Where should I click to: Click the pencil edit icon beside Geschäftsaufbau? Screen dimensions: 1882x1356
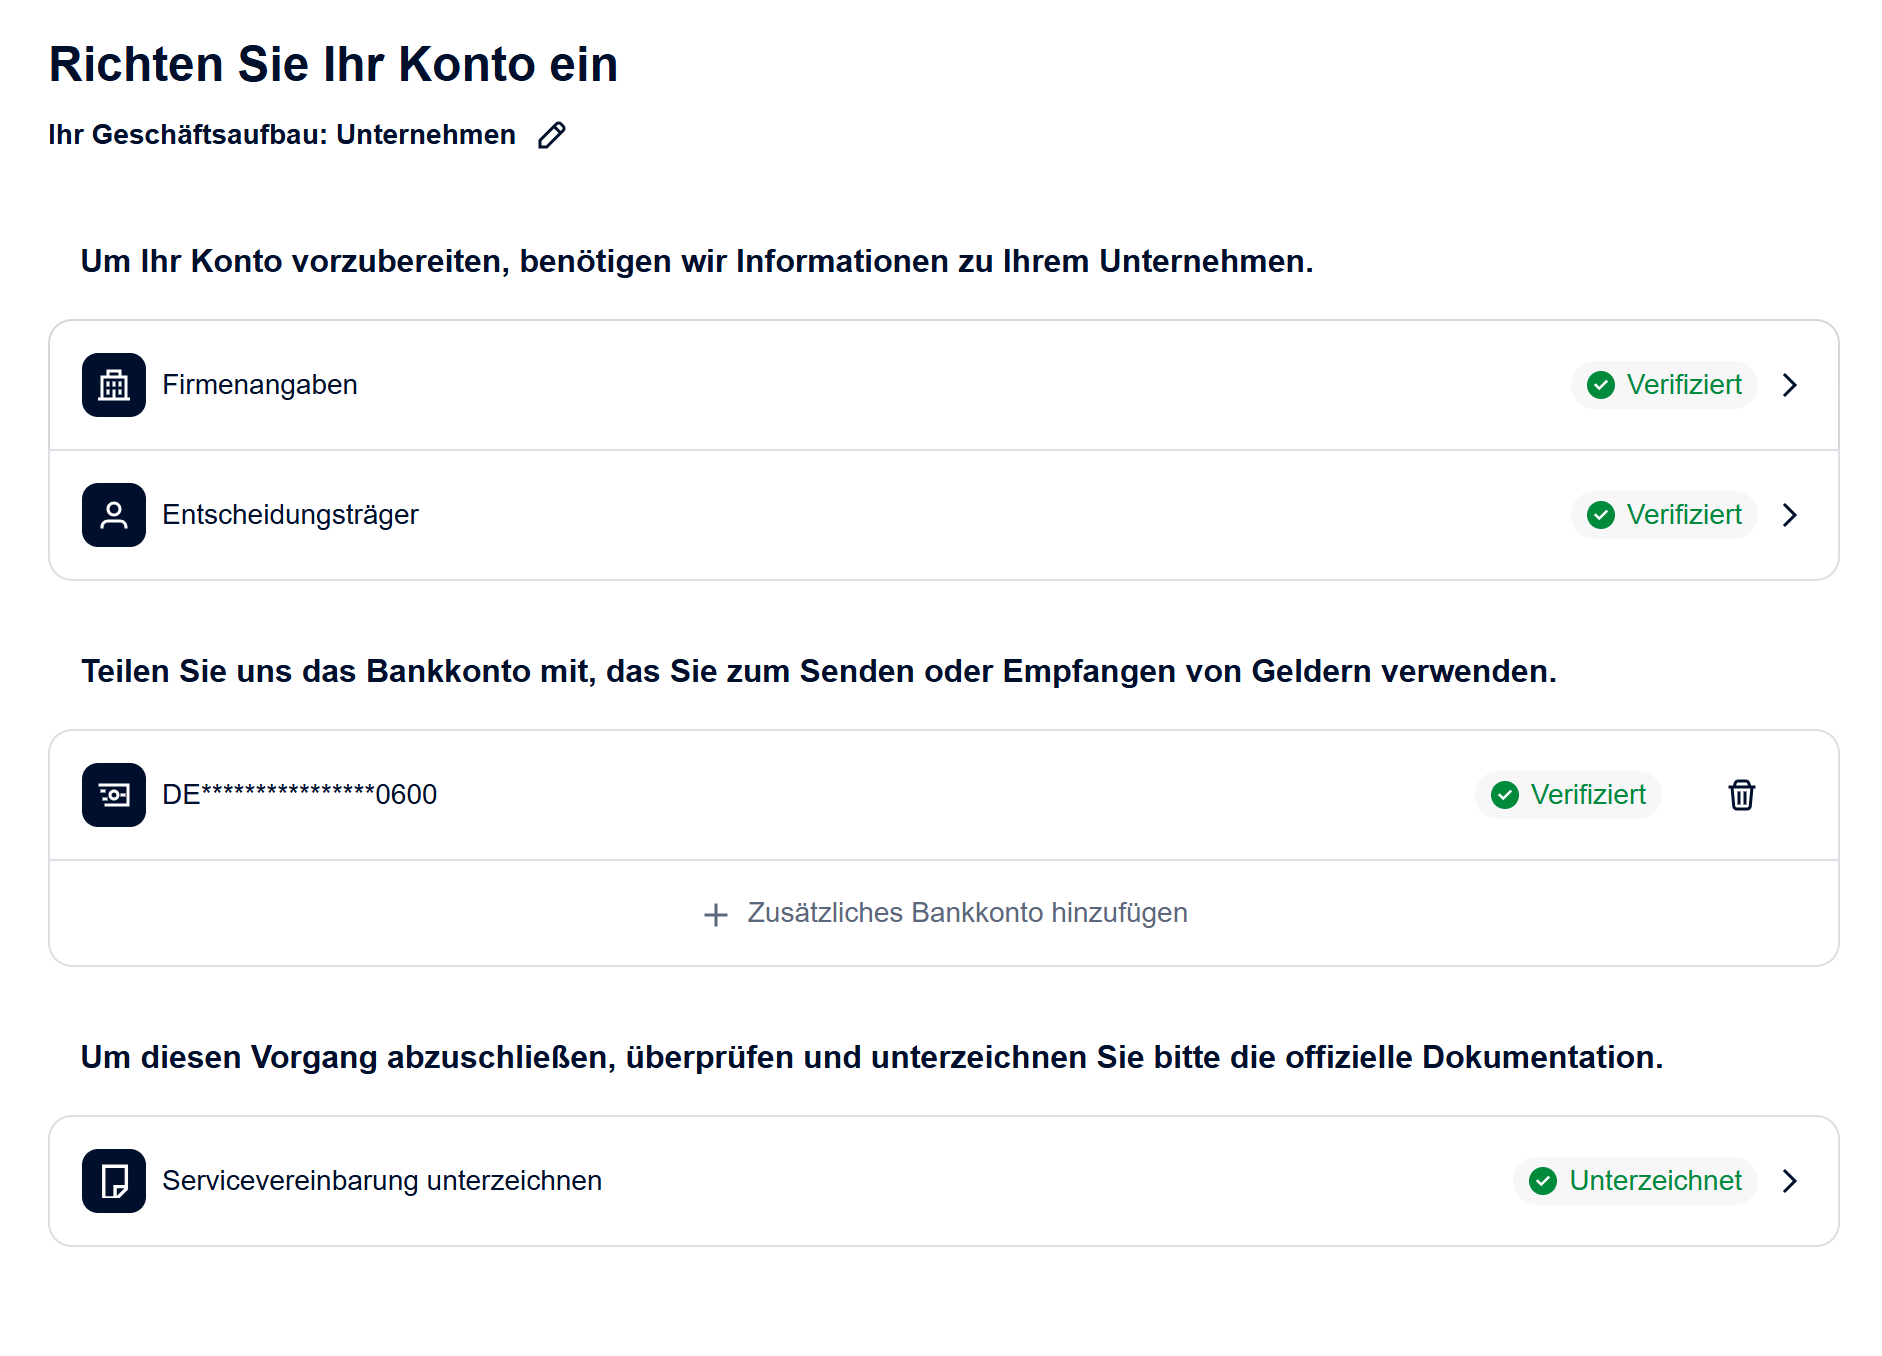[x=551, y=135]
